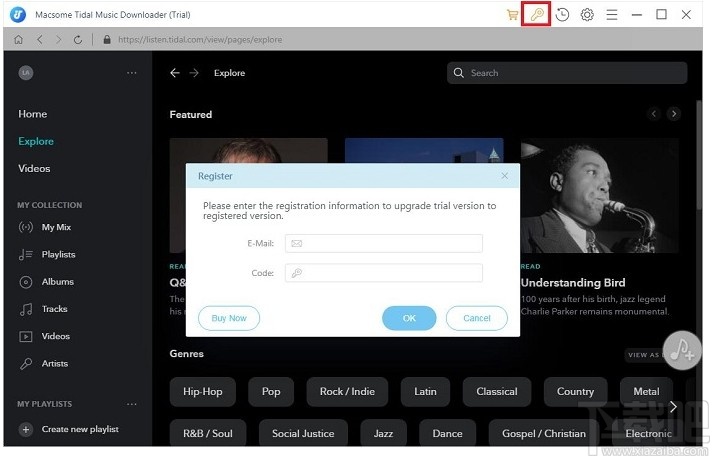Click Create new playlist
This screenshot has height=456, width=712.
coord(80,429)
